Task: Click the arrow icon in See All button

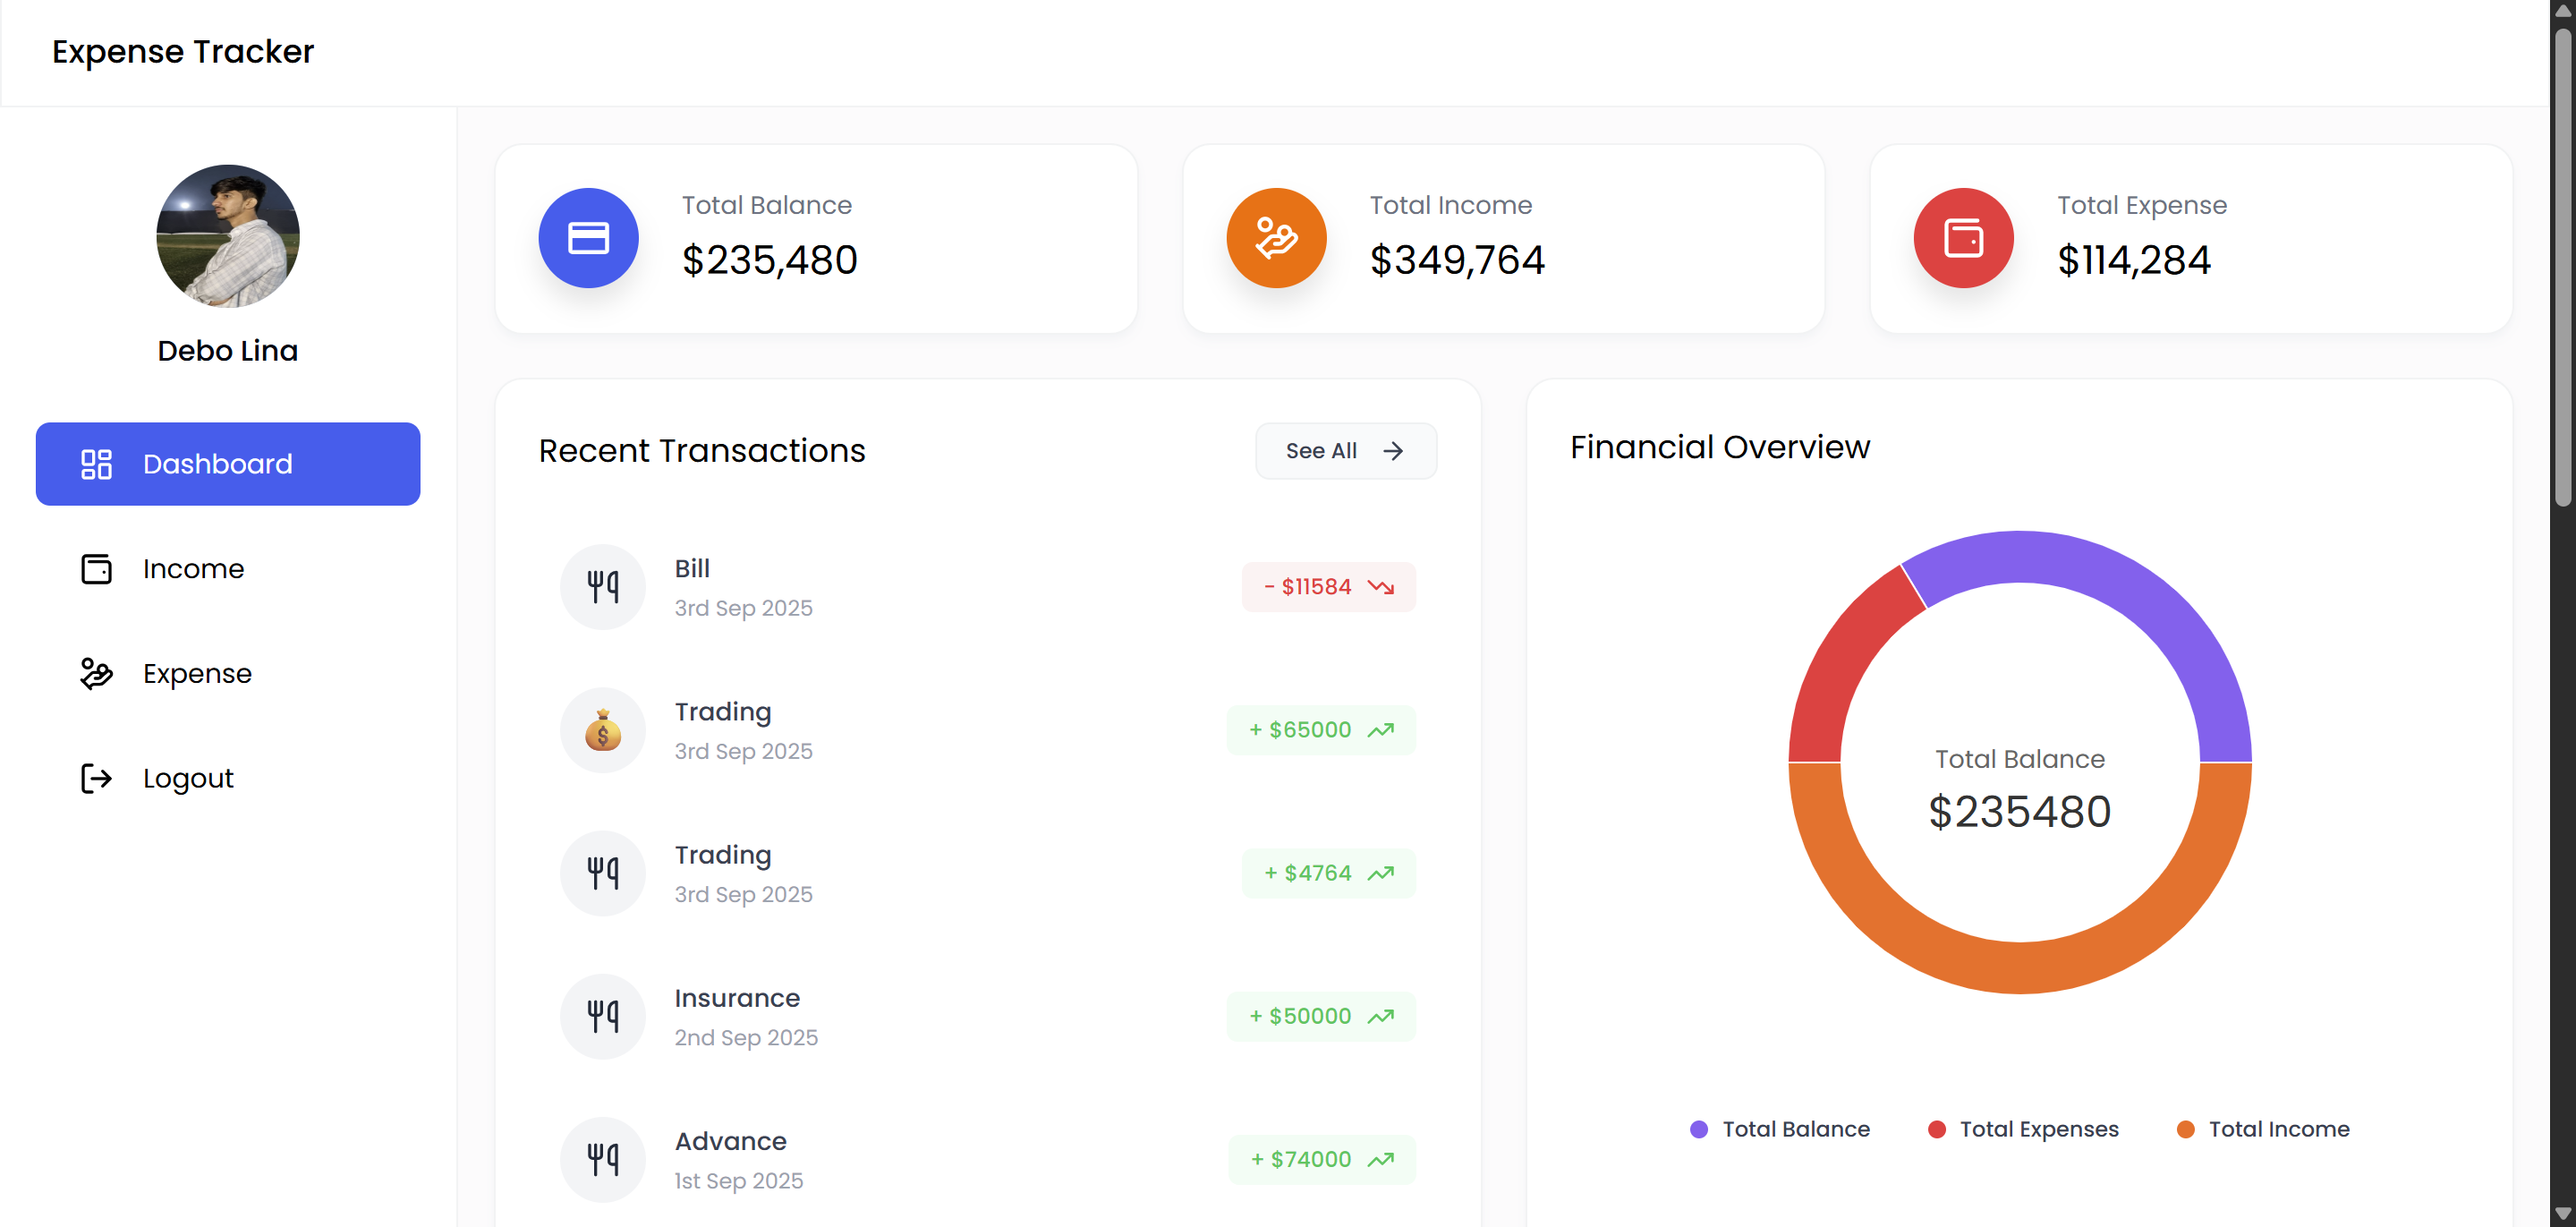Action: (x=1393, y=451)
